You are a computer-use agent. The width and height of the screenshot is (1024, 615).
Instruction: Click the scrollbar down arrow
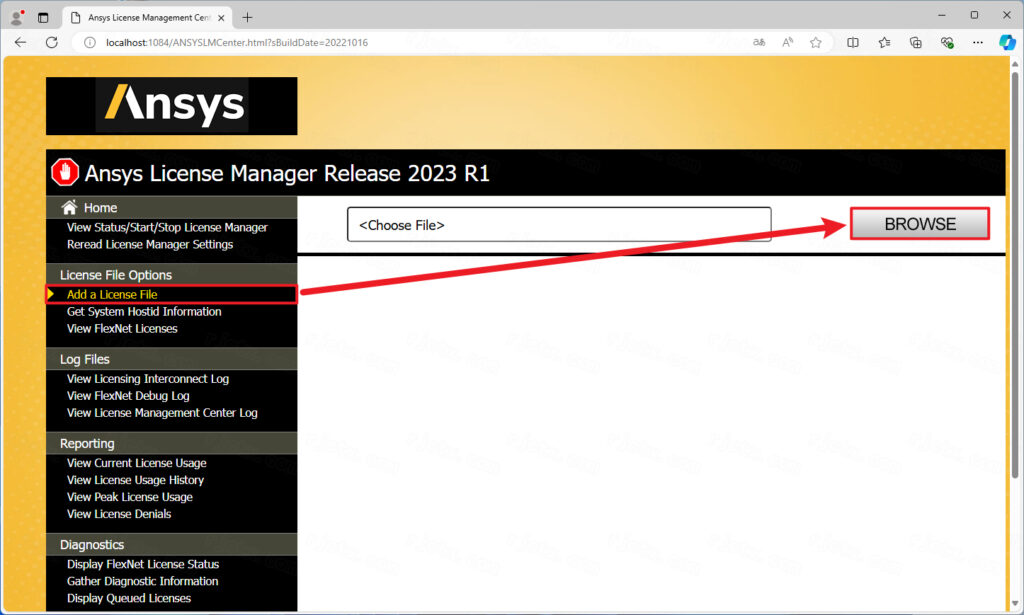click(1015, 605)
